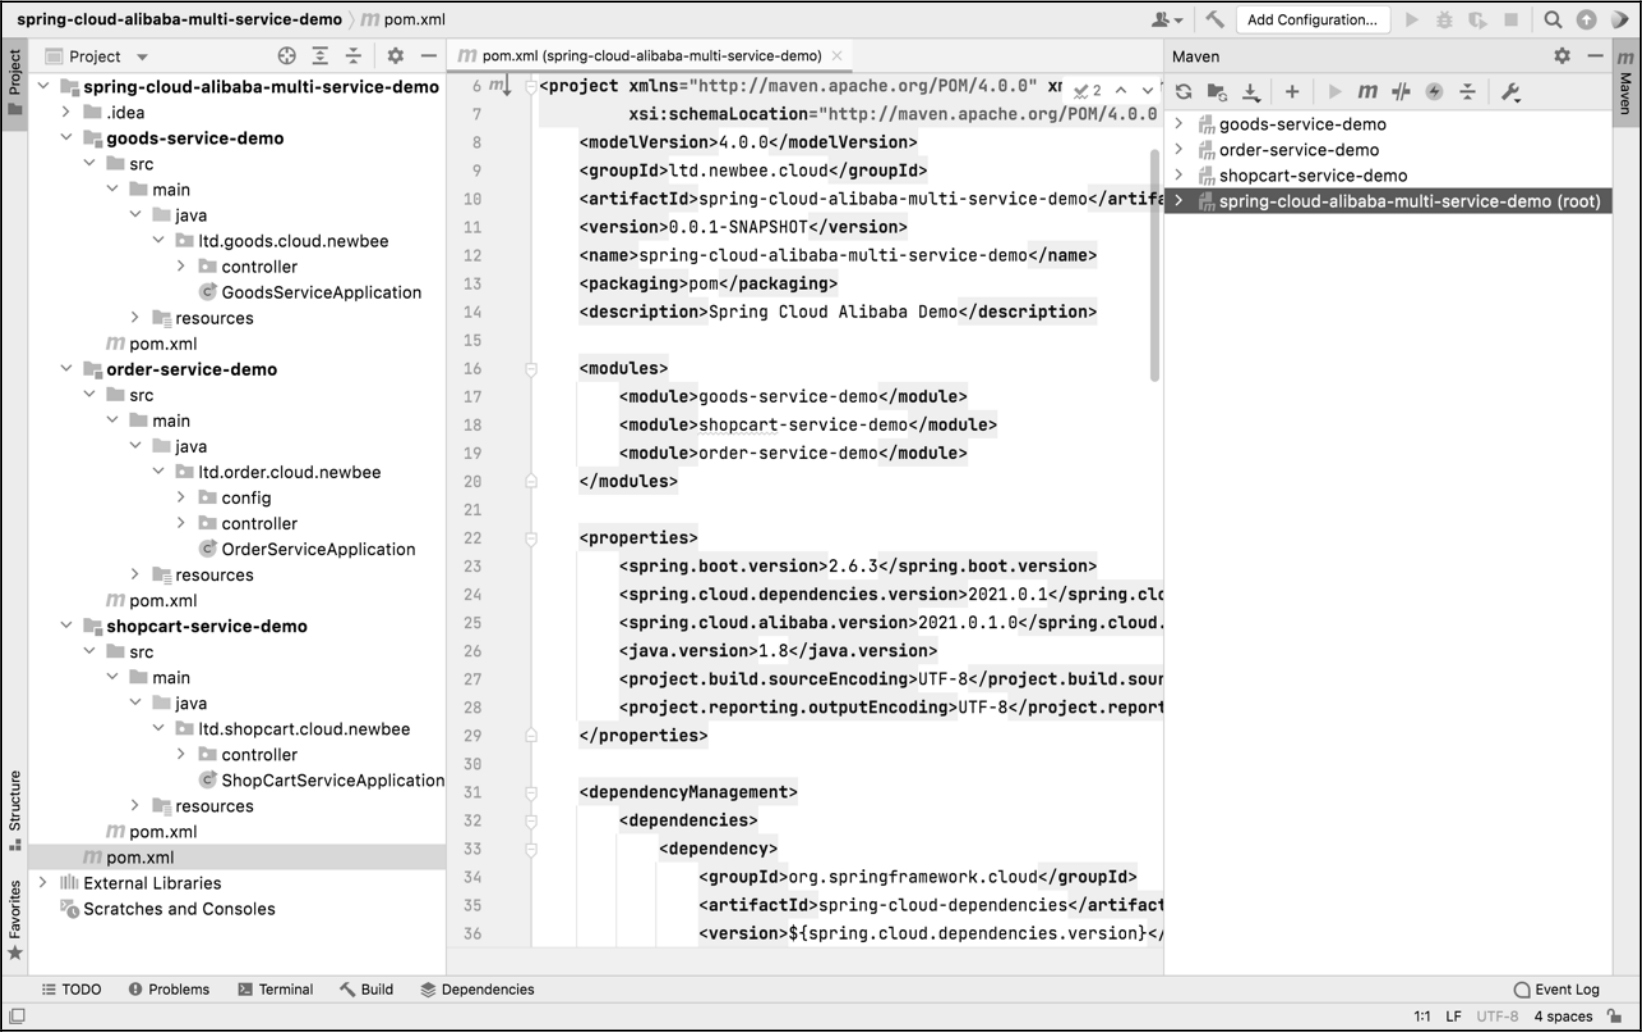Screen dimensions: 1642x1032
Task: Open Event Log in status bar
Action: (1557, 989)
